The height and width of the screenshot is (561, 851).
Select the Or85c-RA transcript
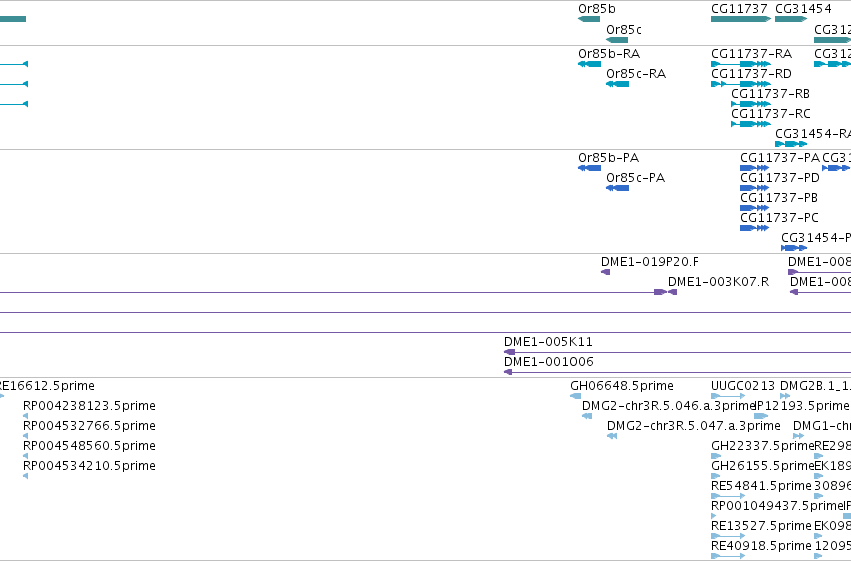(x=618, y=84)
